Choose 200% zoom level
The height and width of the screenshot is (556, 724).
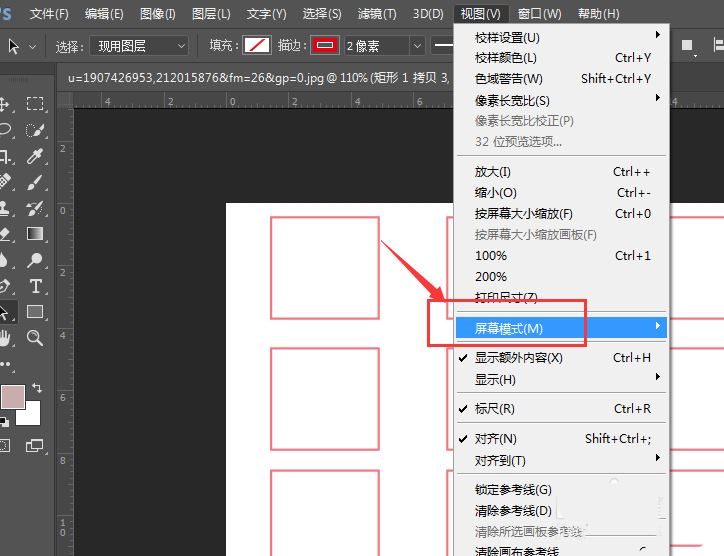point(561,276)
